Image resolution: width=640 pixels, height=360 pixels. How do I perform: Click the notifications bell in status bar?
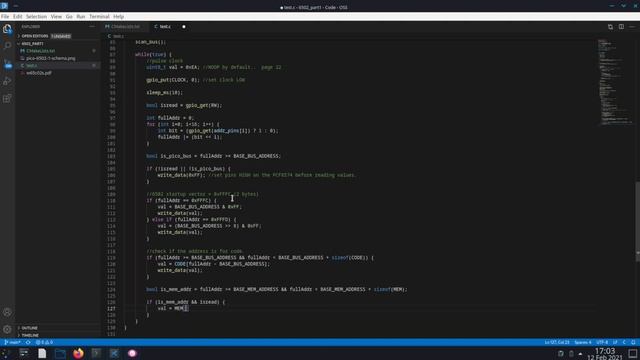633,342
